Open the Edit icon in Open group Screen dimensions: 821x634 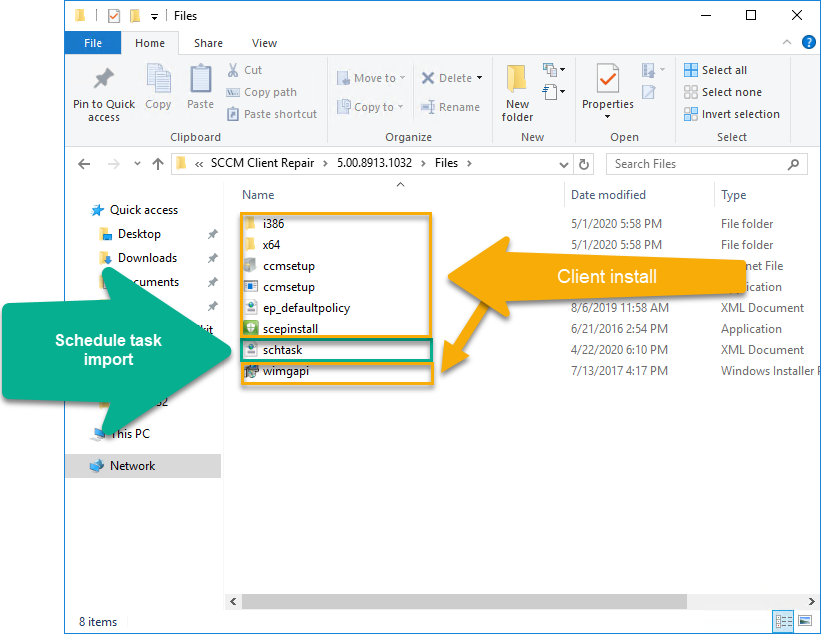click(649, 92)
